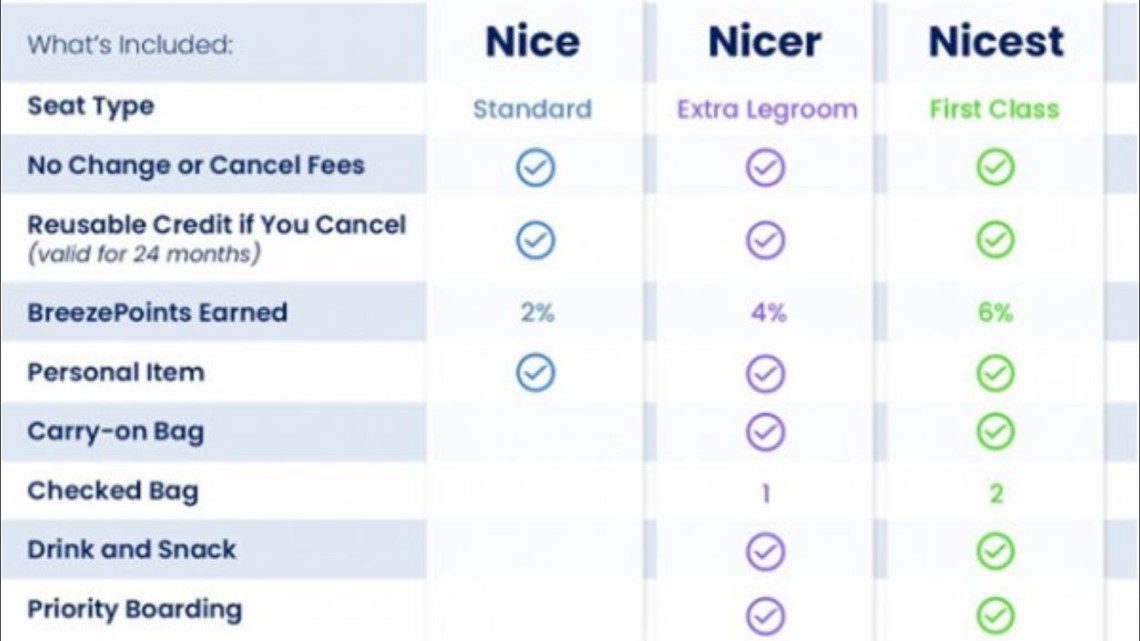Click the Nicer checkmark for Priority Boarding
Image resolution: width=1140 pixels, height=641 pixels.
click(766, 616)
